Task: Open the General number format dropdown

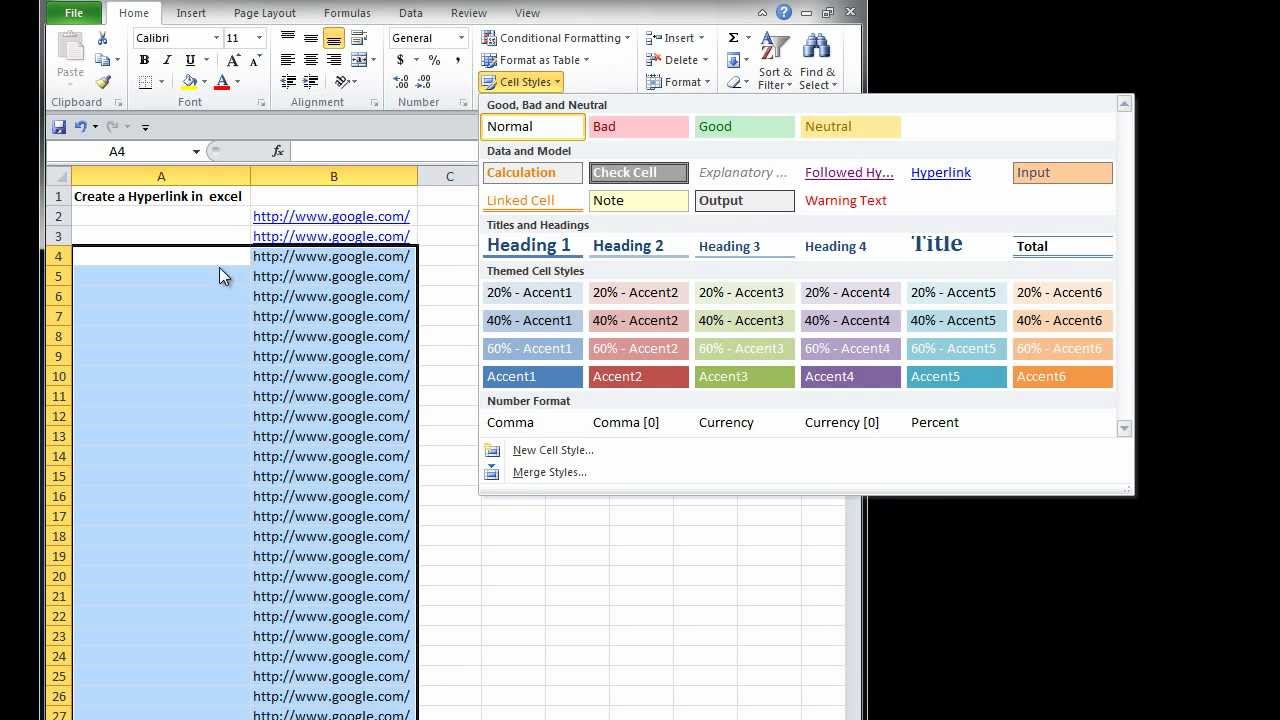Action: (x=461, y=38)
